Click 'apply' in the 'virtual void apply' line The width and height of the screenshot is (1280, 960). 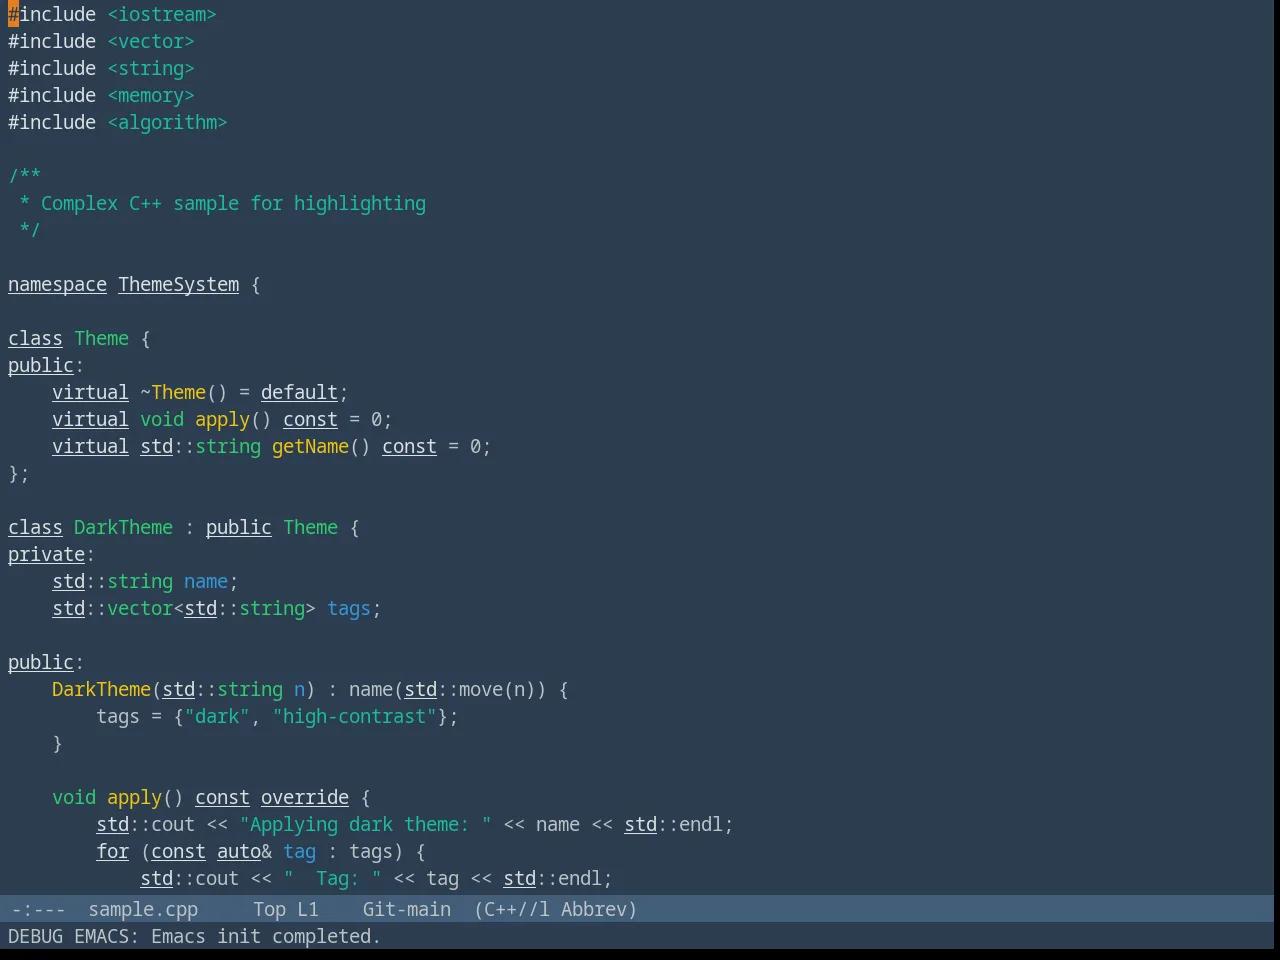(x=222, y=419)
